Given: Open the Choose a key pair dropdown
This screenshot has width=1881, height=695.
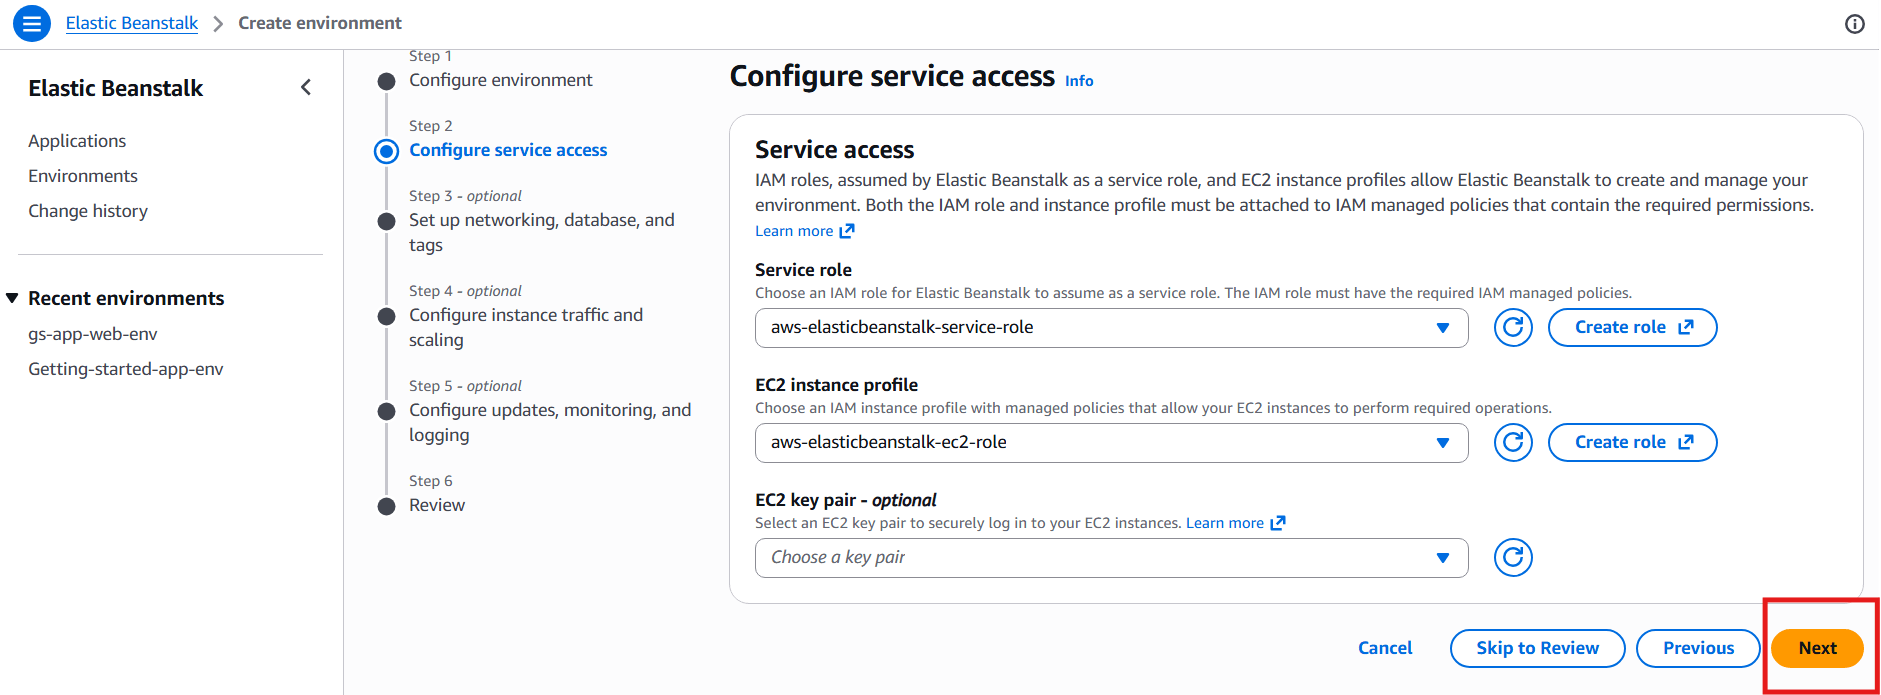Looking at the screenshot, I should (x=1111, y=558).
